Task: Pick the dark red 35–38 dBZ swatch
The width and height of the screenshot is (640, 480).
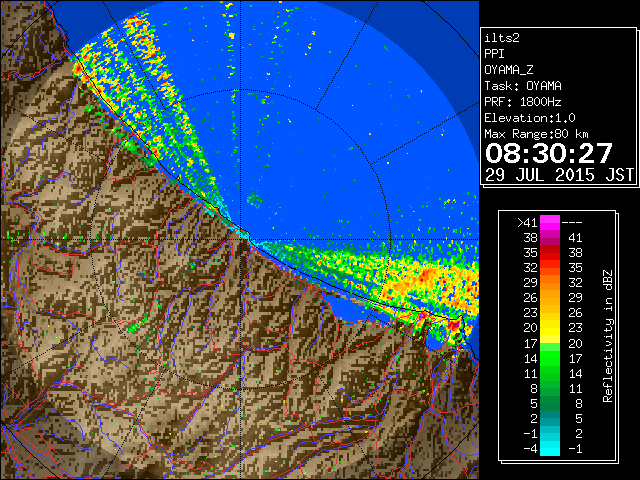Action: pos(550,253)
